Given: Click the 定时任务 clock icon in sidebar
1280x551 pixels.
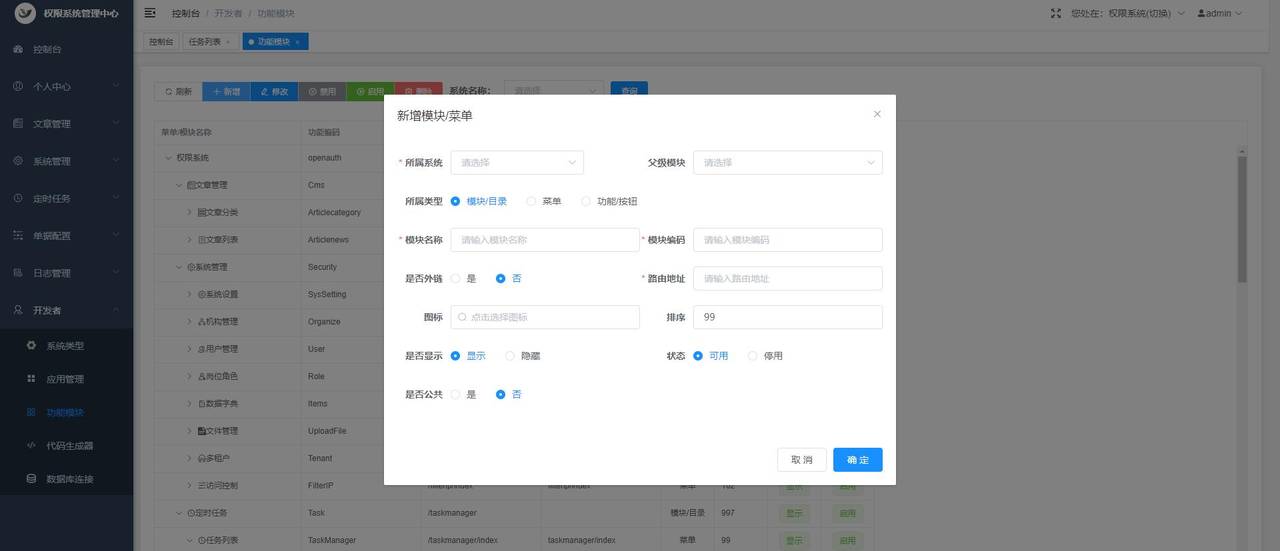Looking at the screenshot, I should (18, 198).
